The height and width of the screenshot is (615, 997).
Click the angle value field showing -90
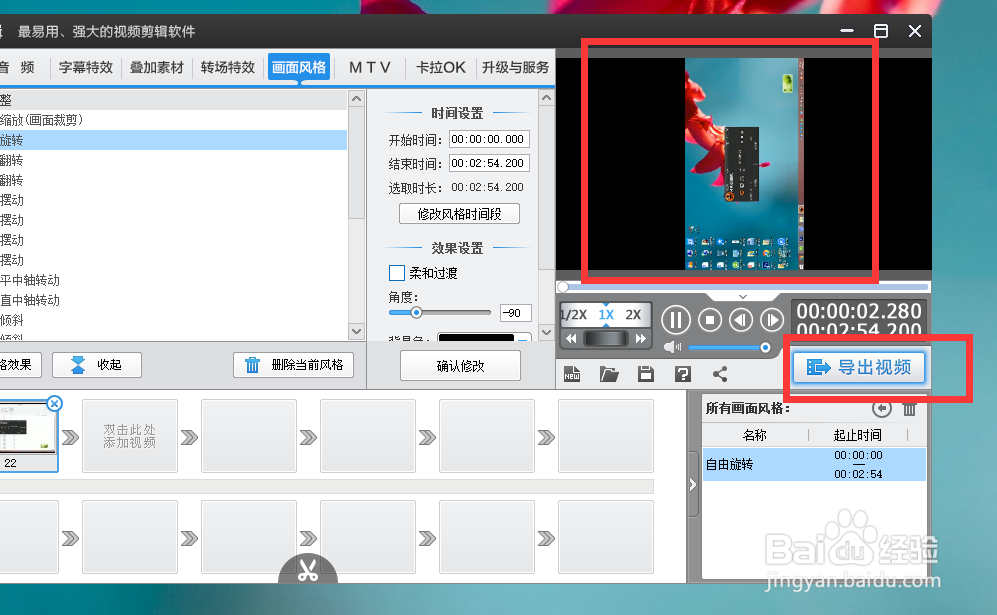pos(516,313)
